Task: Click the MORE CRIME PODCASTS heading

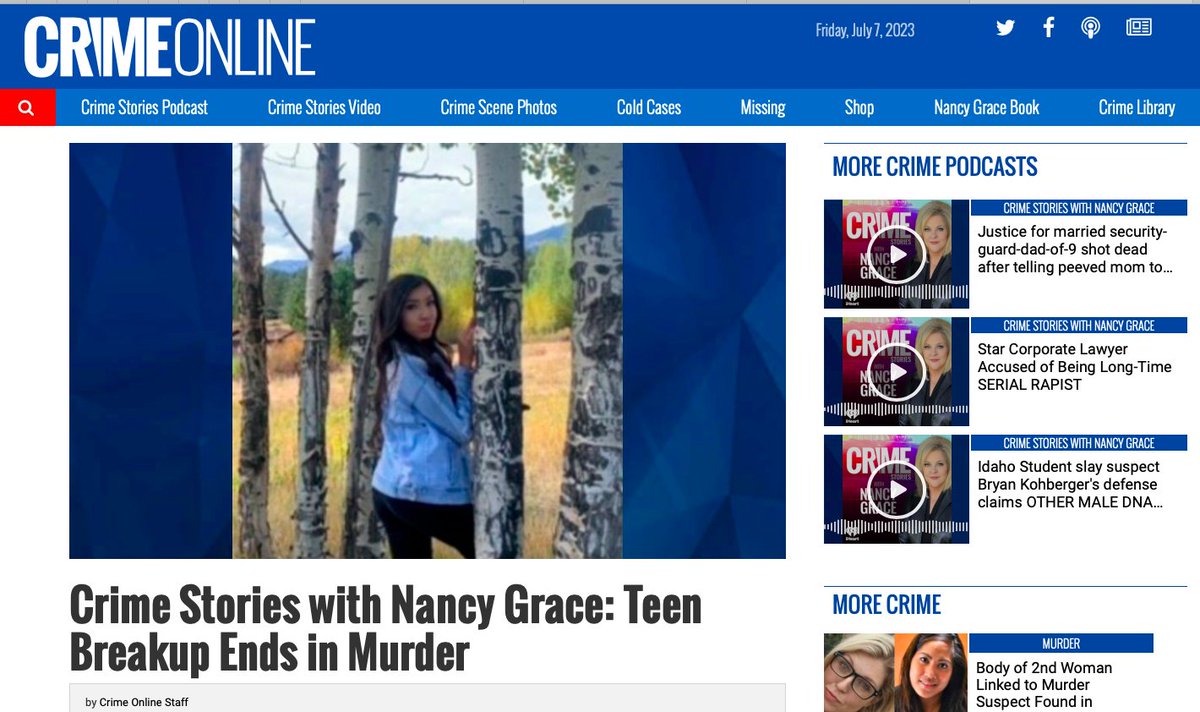Action: (935, 167)
